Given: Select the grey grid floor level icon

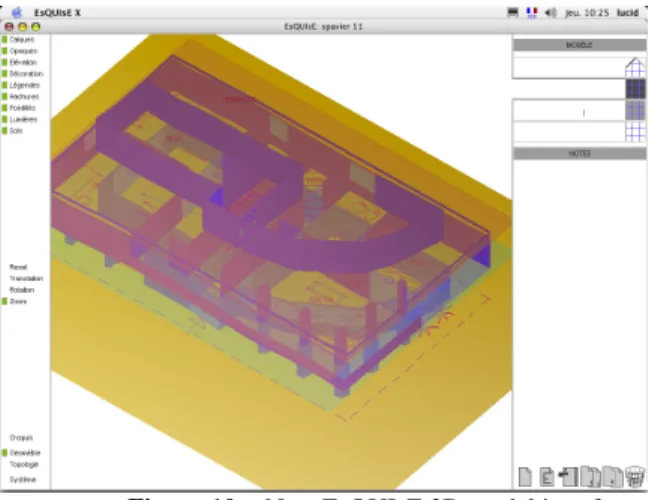Looking at the screenshot, I should pos(635,111).
